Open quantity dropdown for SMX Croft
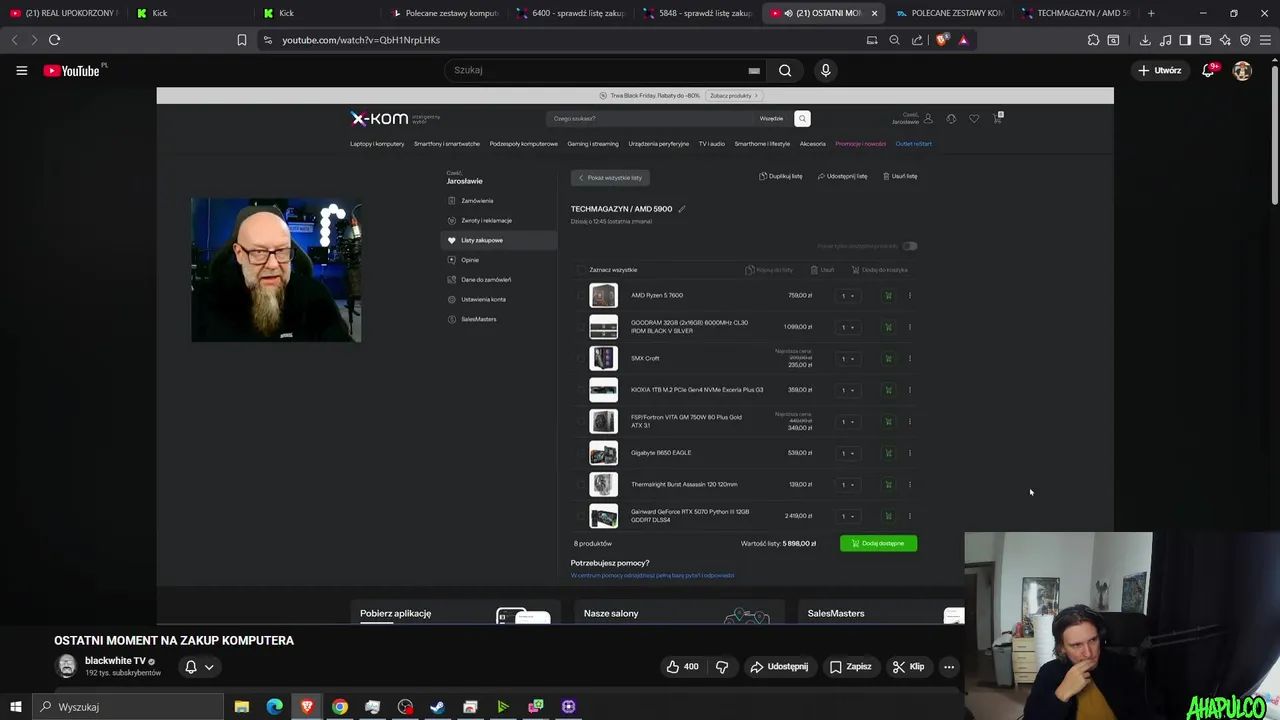 point(848,358)
